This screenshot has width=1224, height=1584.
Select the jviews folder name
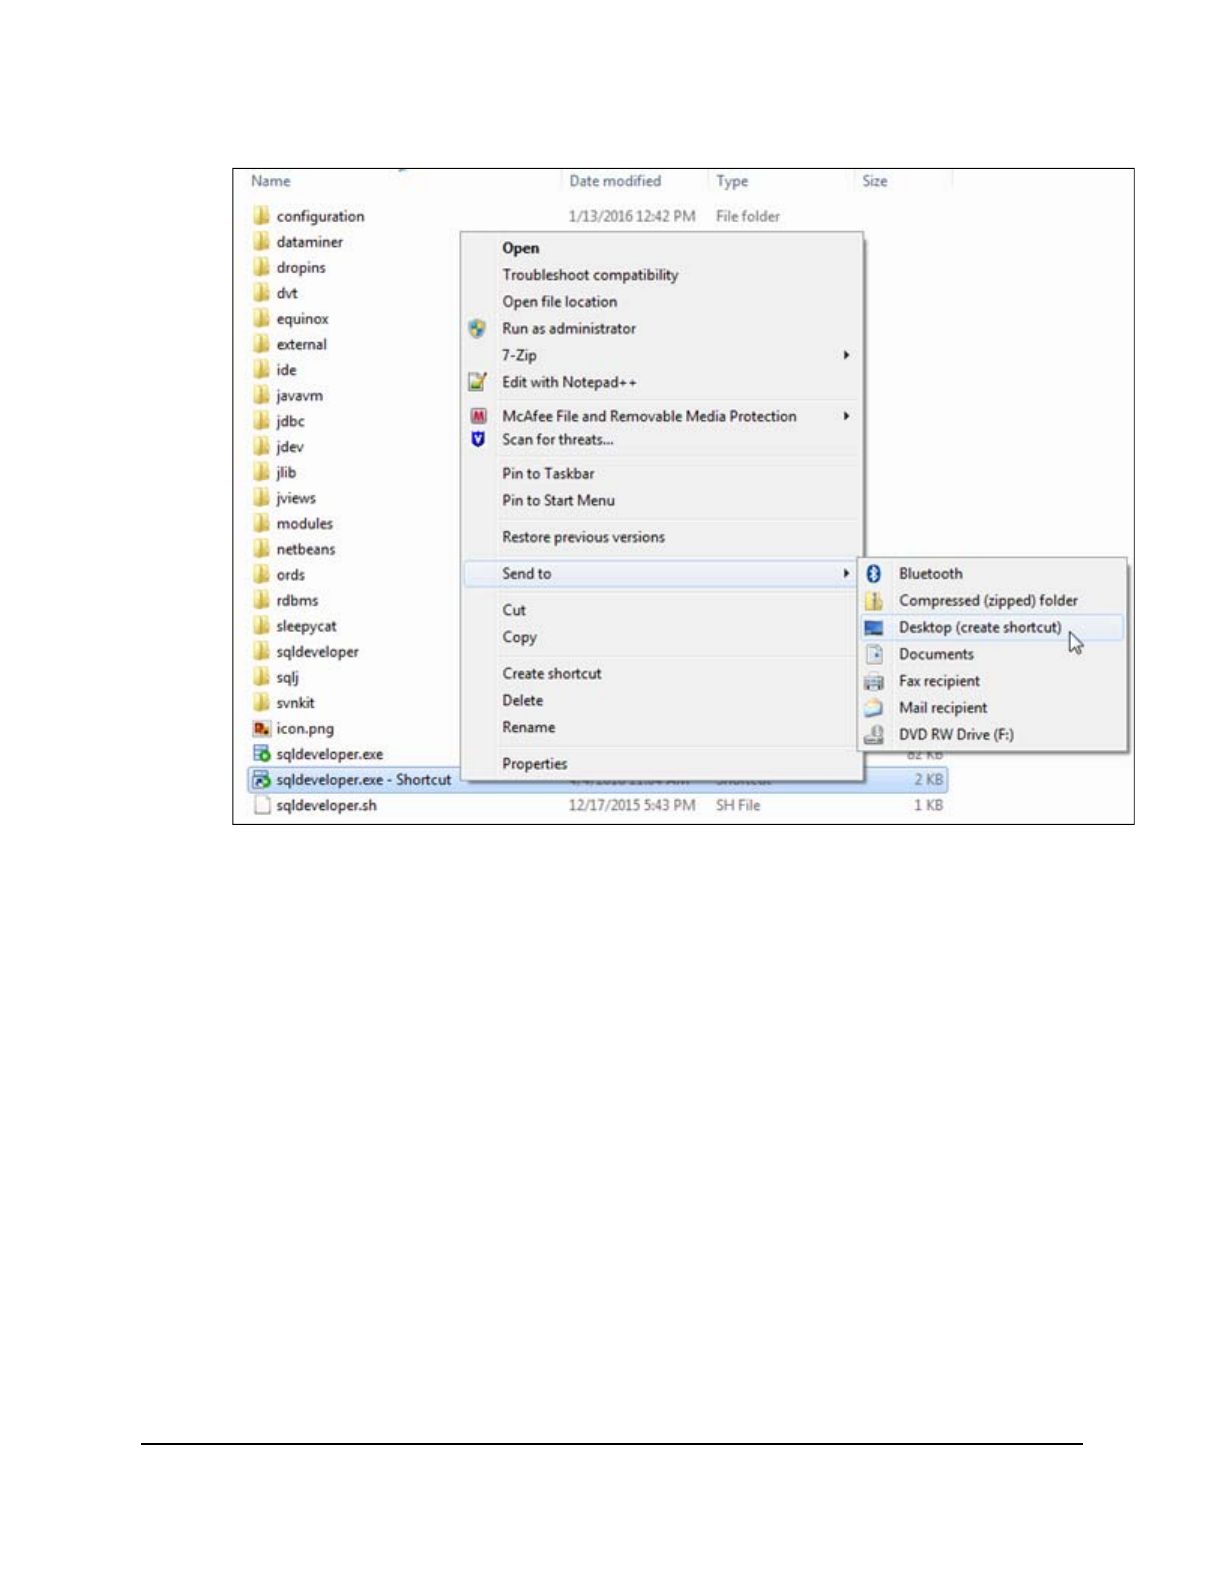click(296, 498)
